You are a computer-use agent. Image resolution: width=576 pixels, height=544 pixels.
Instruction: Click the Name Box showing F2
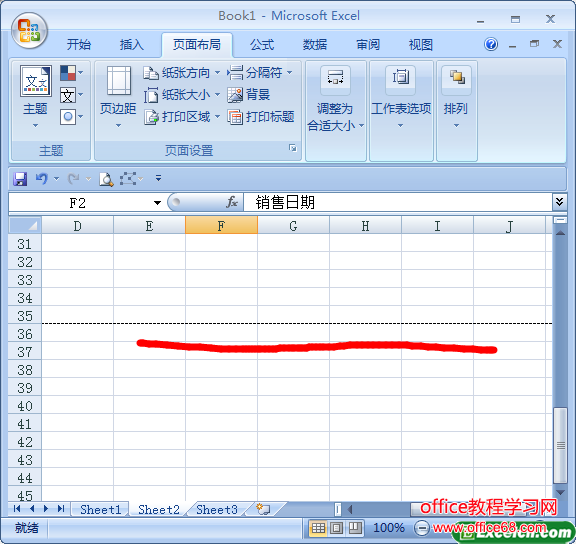tap(78, 202)
